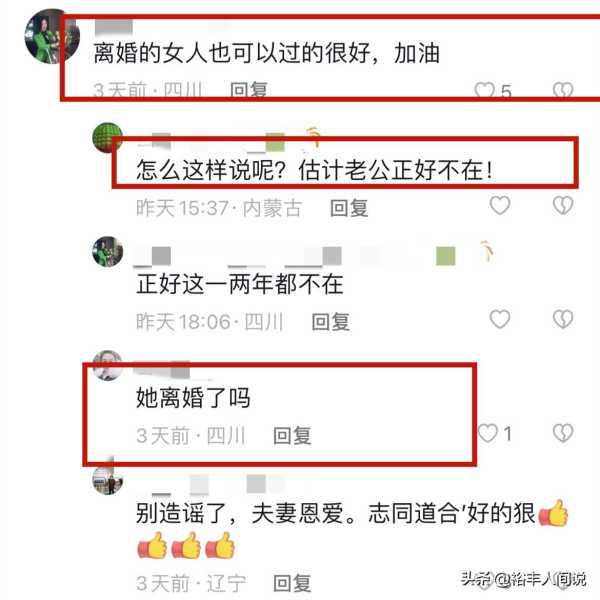The height and width of the screenshot is (600, 600).
Task: Reply to the 内蒙古 comment at 15:37
Action: coord(349,208)
